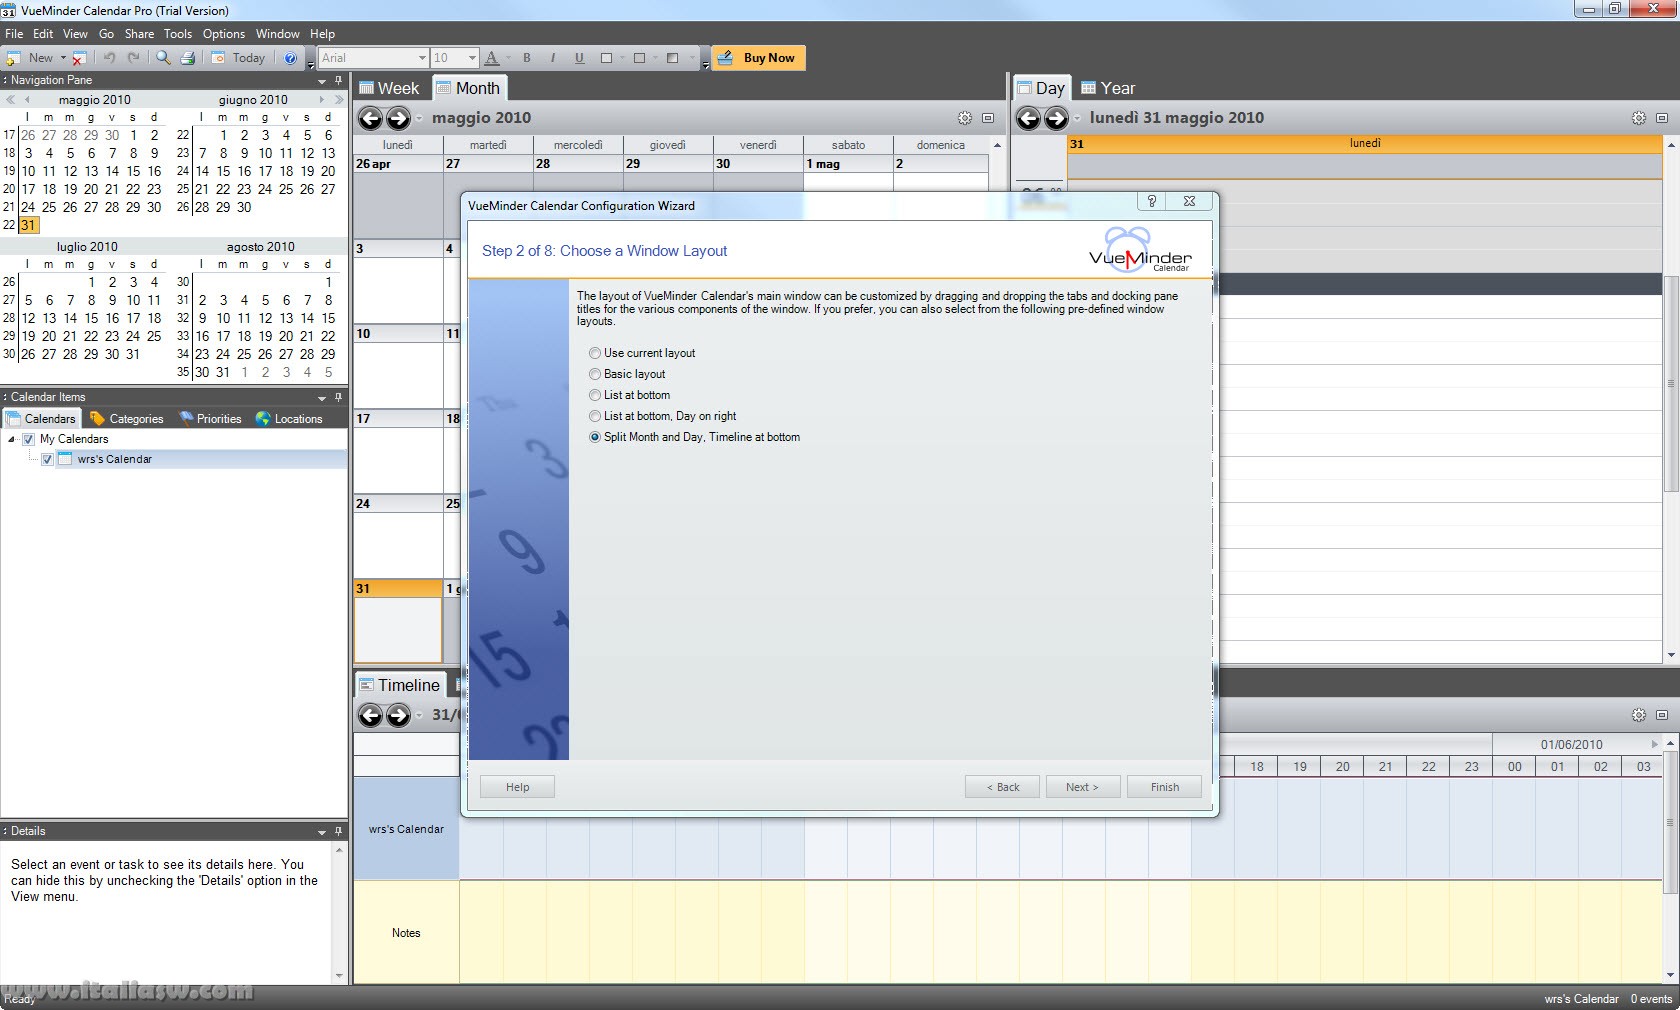The image size is (1680, 1010).
Task: Select List at bottom option
Action: pyautogui.click(x=630, y=395)
